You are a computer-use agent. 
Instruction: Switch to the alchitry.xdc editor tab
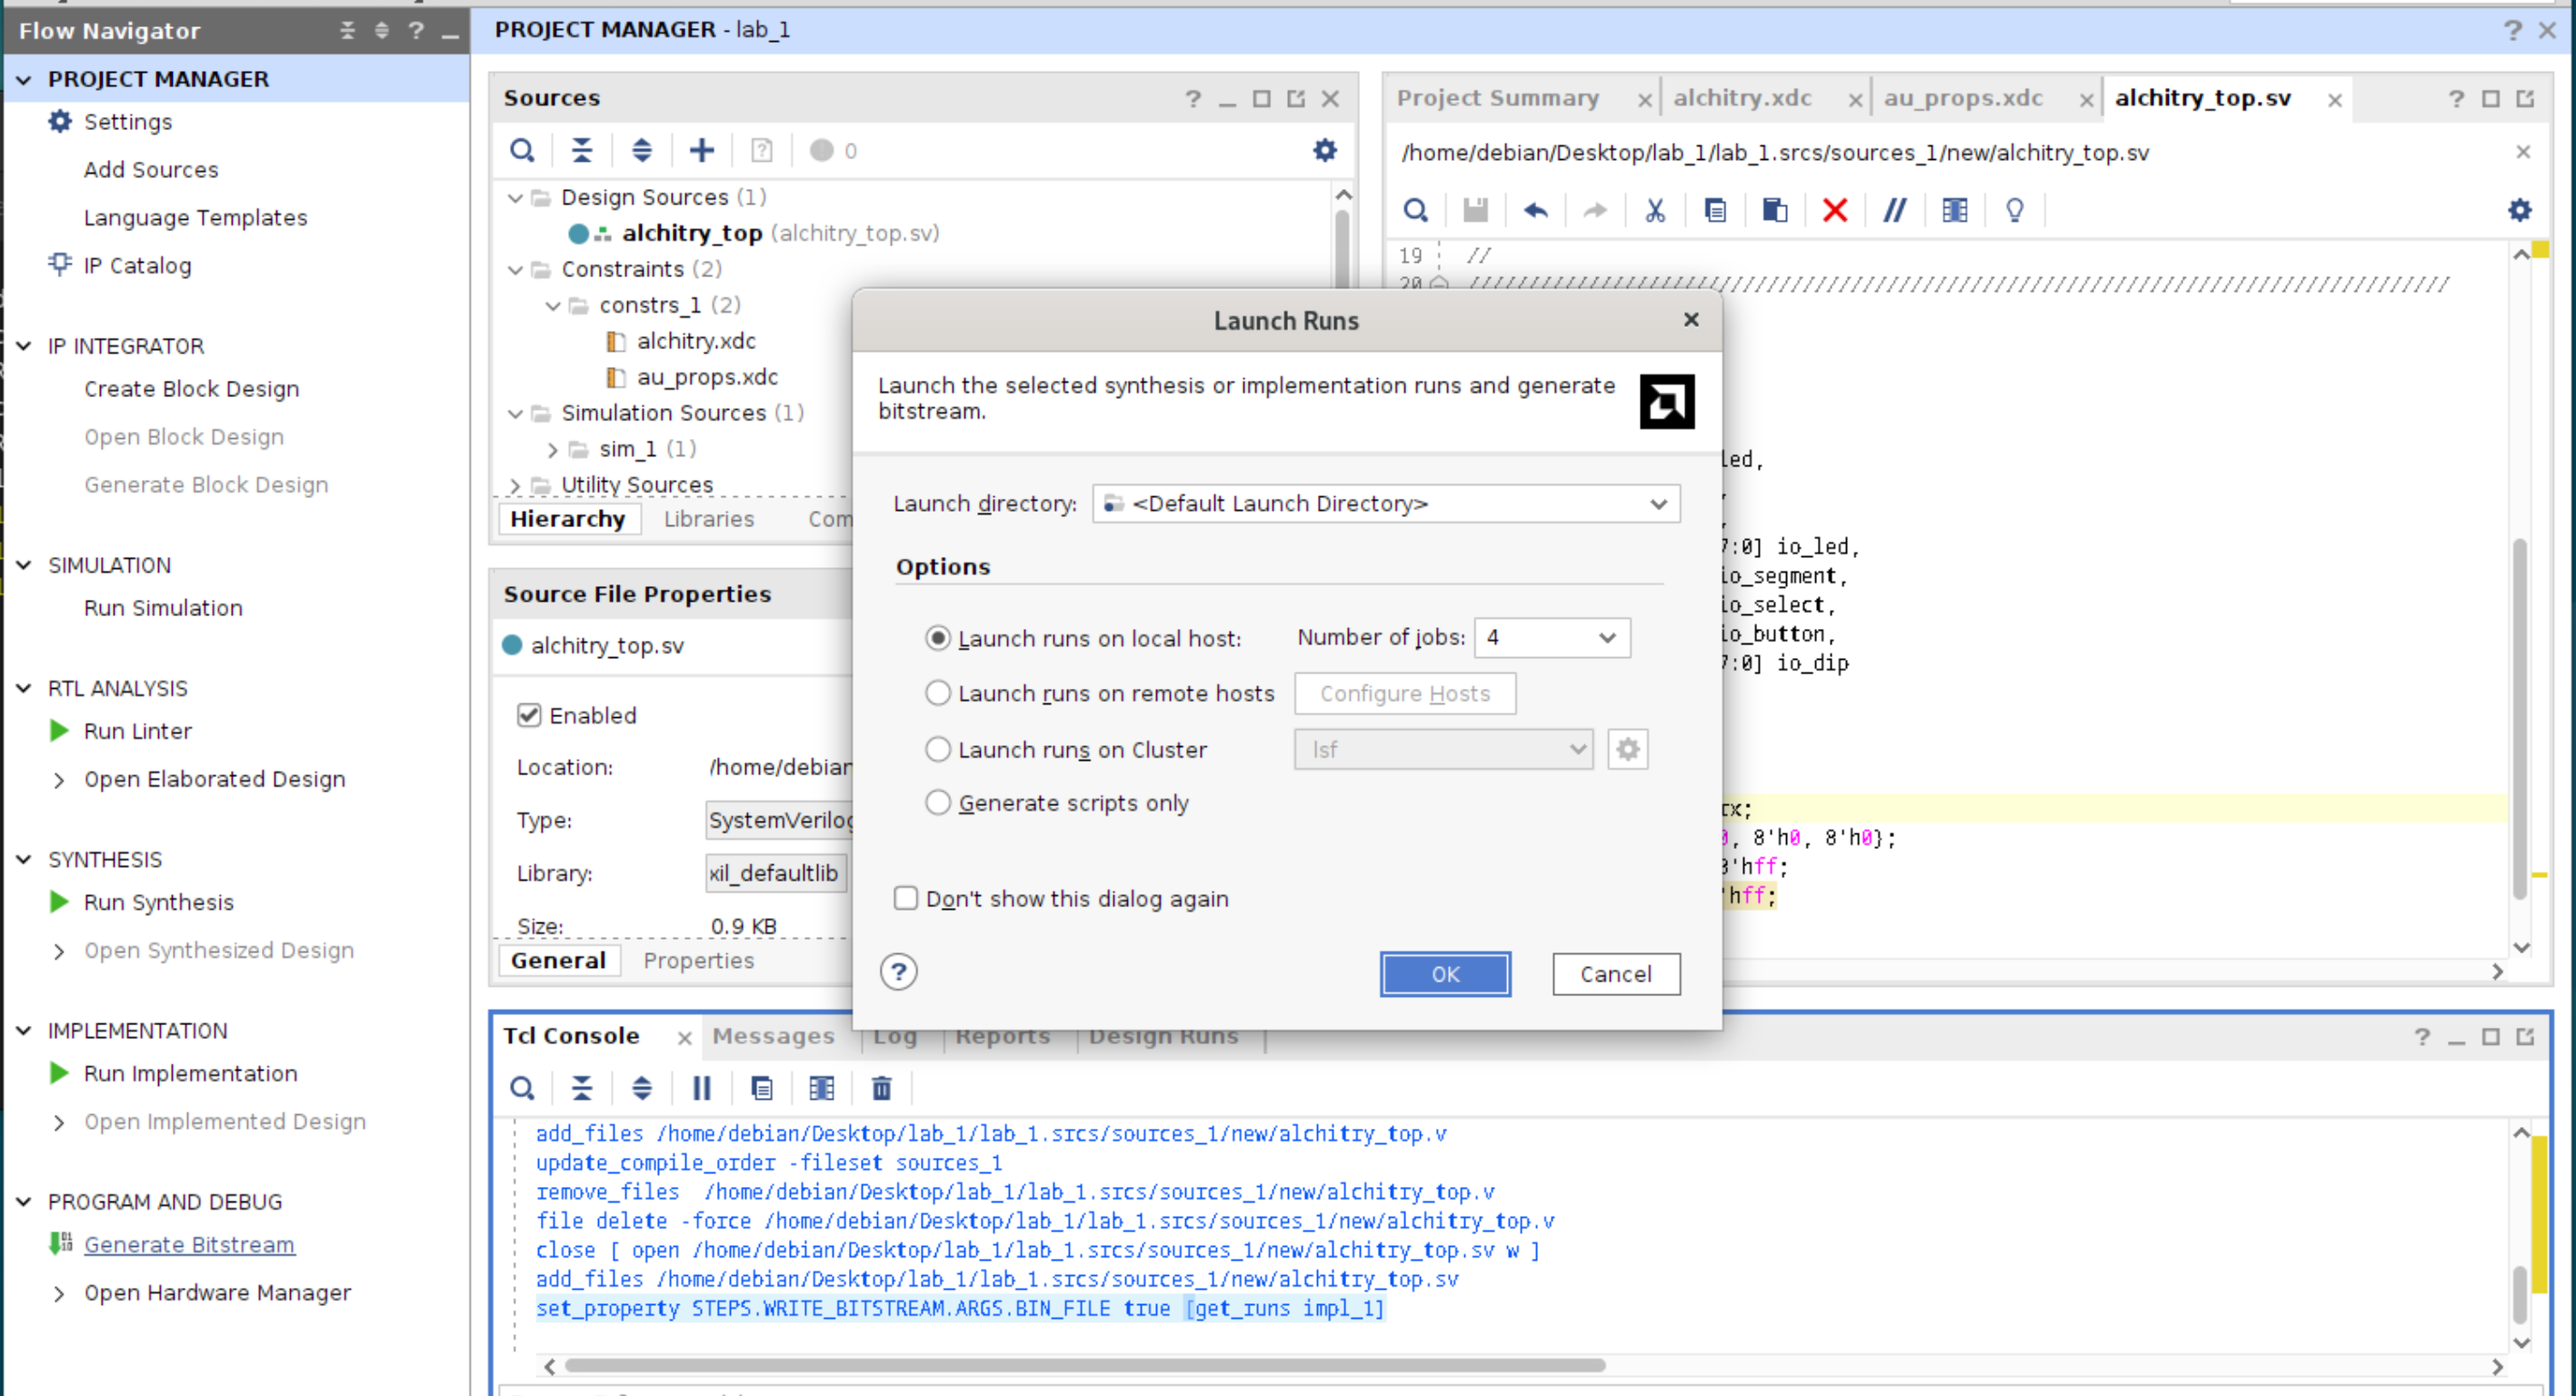(1742, 98)
